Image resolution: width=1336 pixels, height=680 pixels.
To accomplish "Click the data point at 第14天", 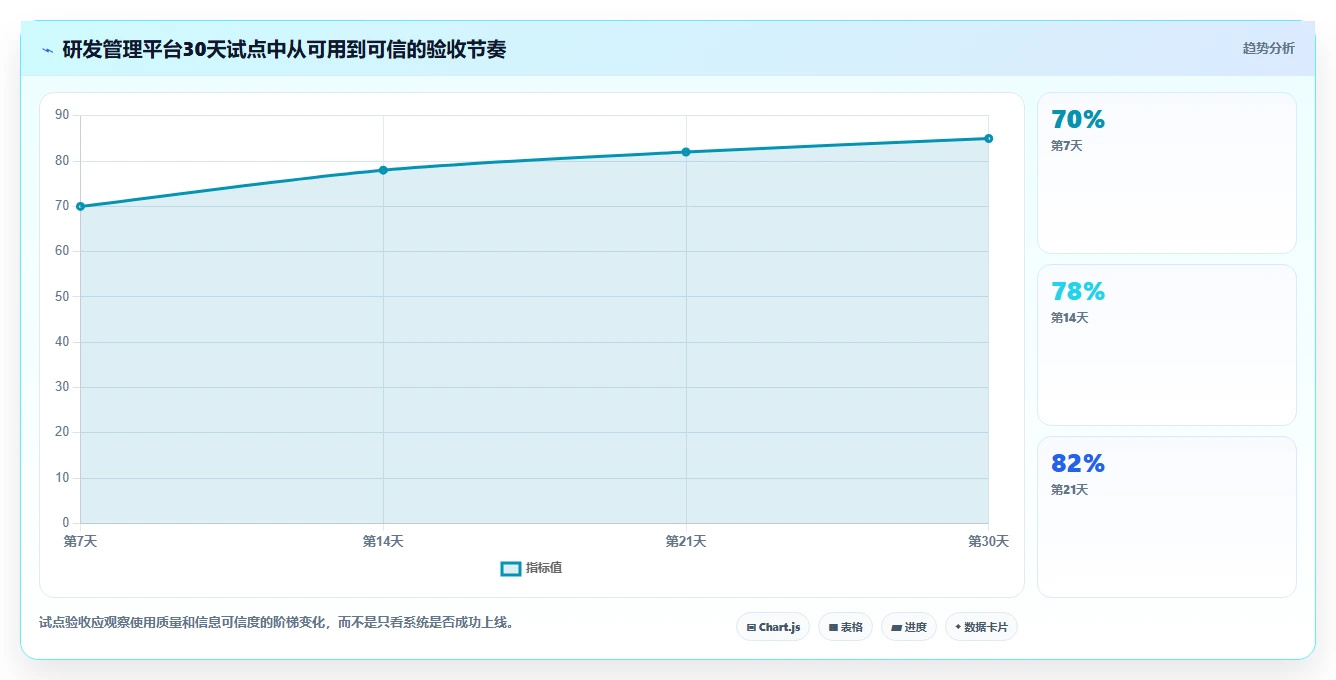I will [x=383, y=170].
